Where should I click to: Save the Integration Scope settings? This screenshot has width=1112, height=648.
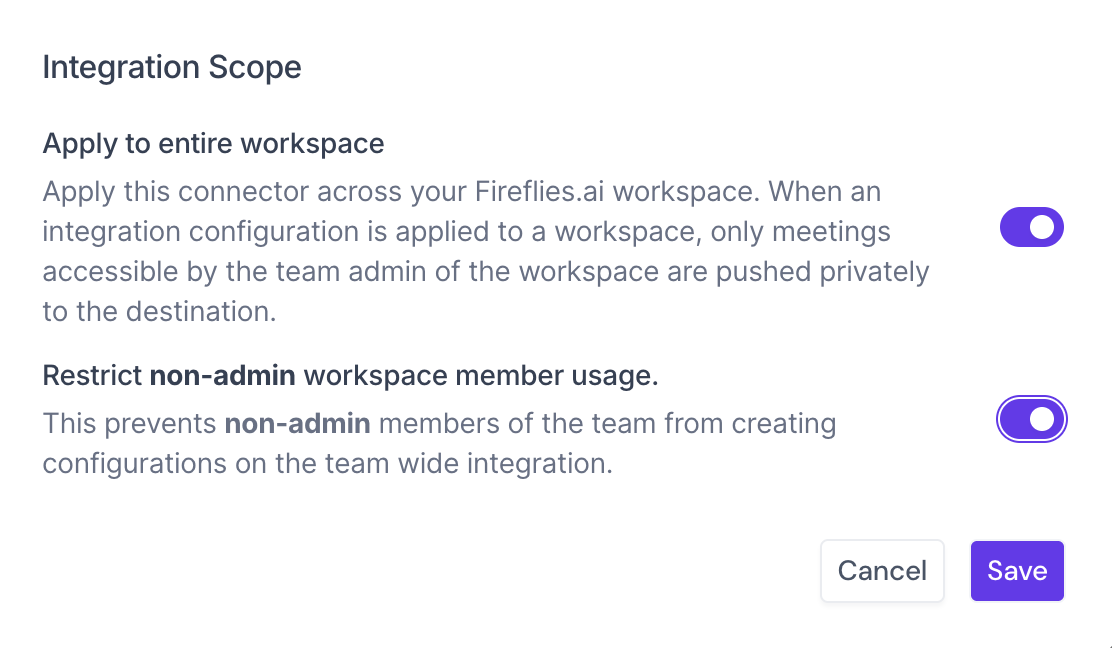(x=1017, y=571)
